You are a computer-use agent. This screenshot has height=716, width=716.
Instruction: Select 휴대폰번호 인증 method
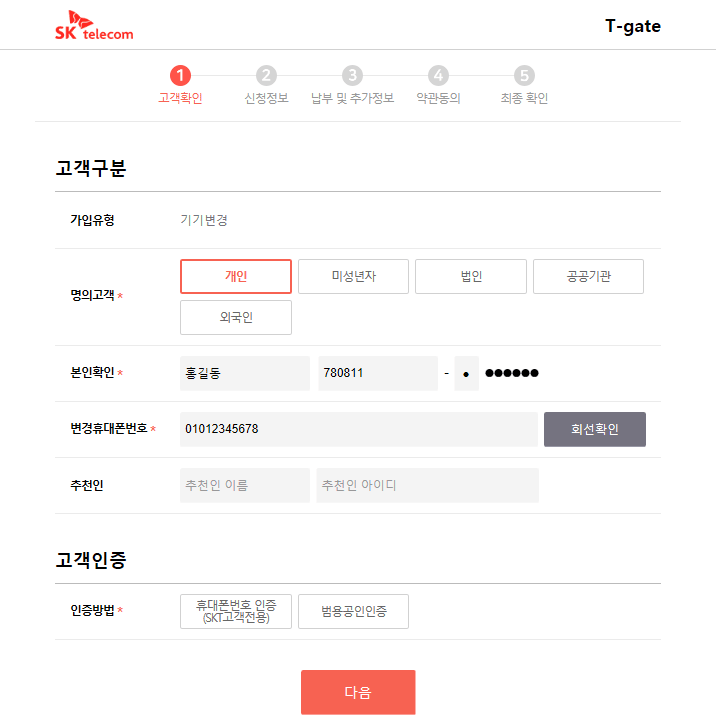236,611
